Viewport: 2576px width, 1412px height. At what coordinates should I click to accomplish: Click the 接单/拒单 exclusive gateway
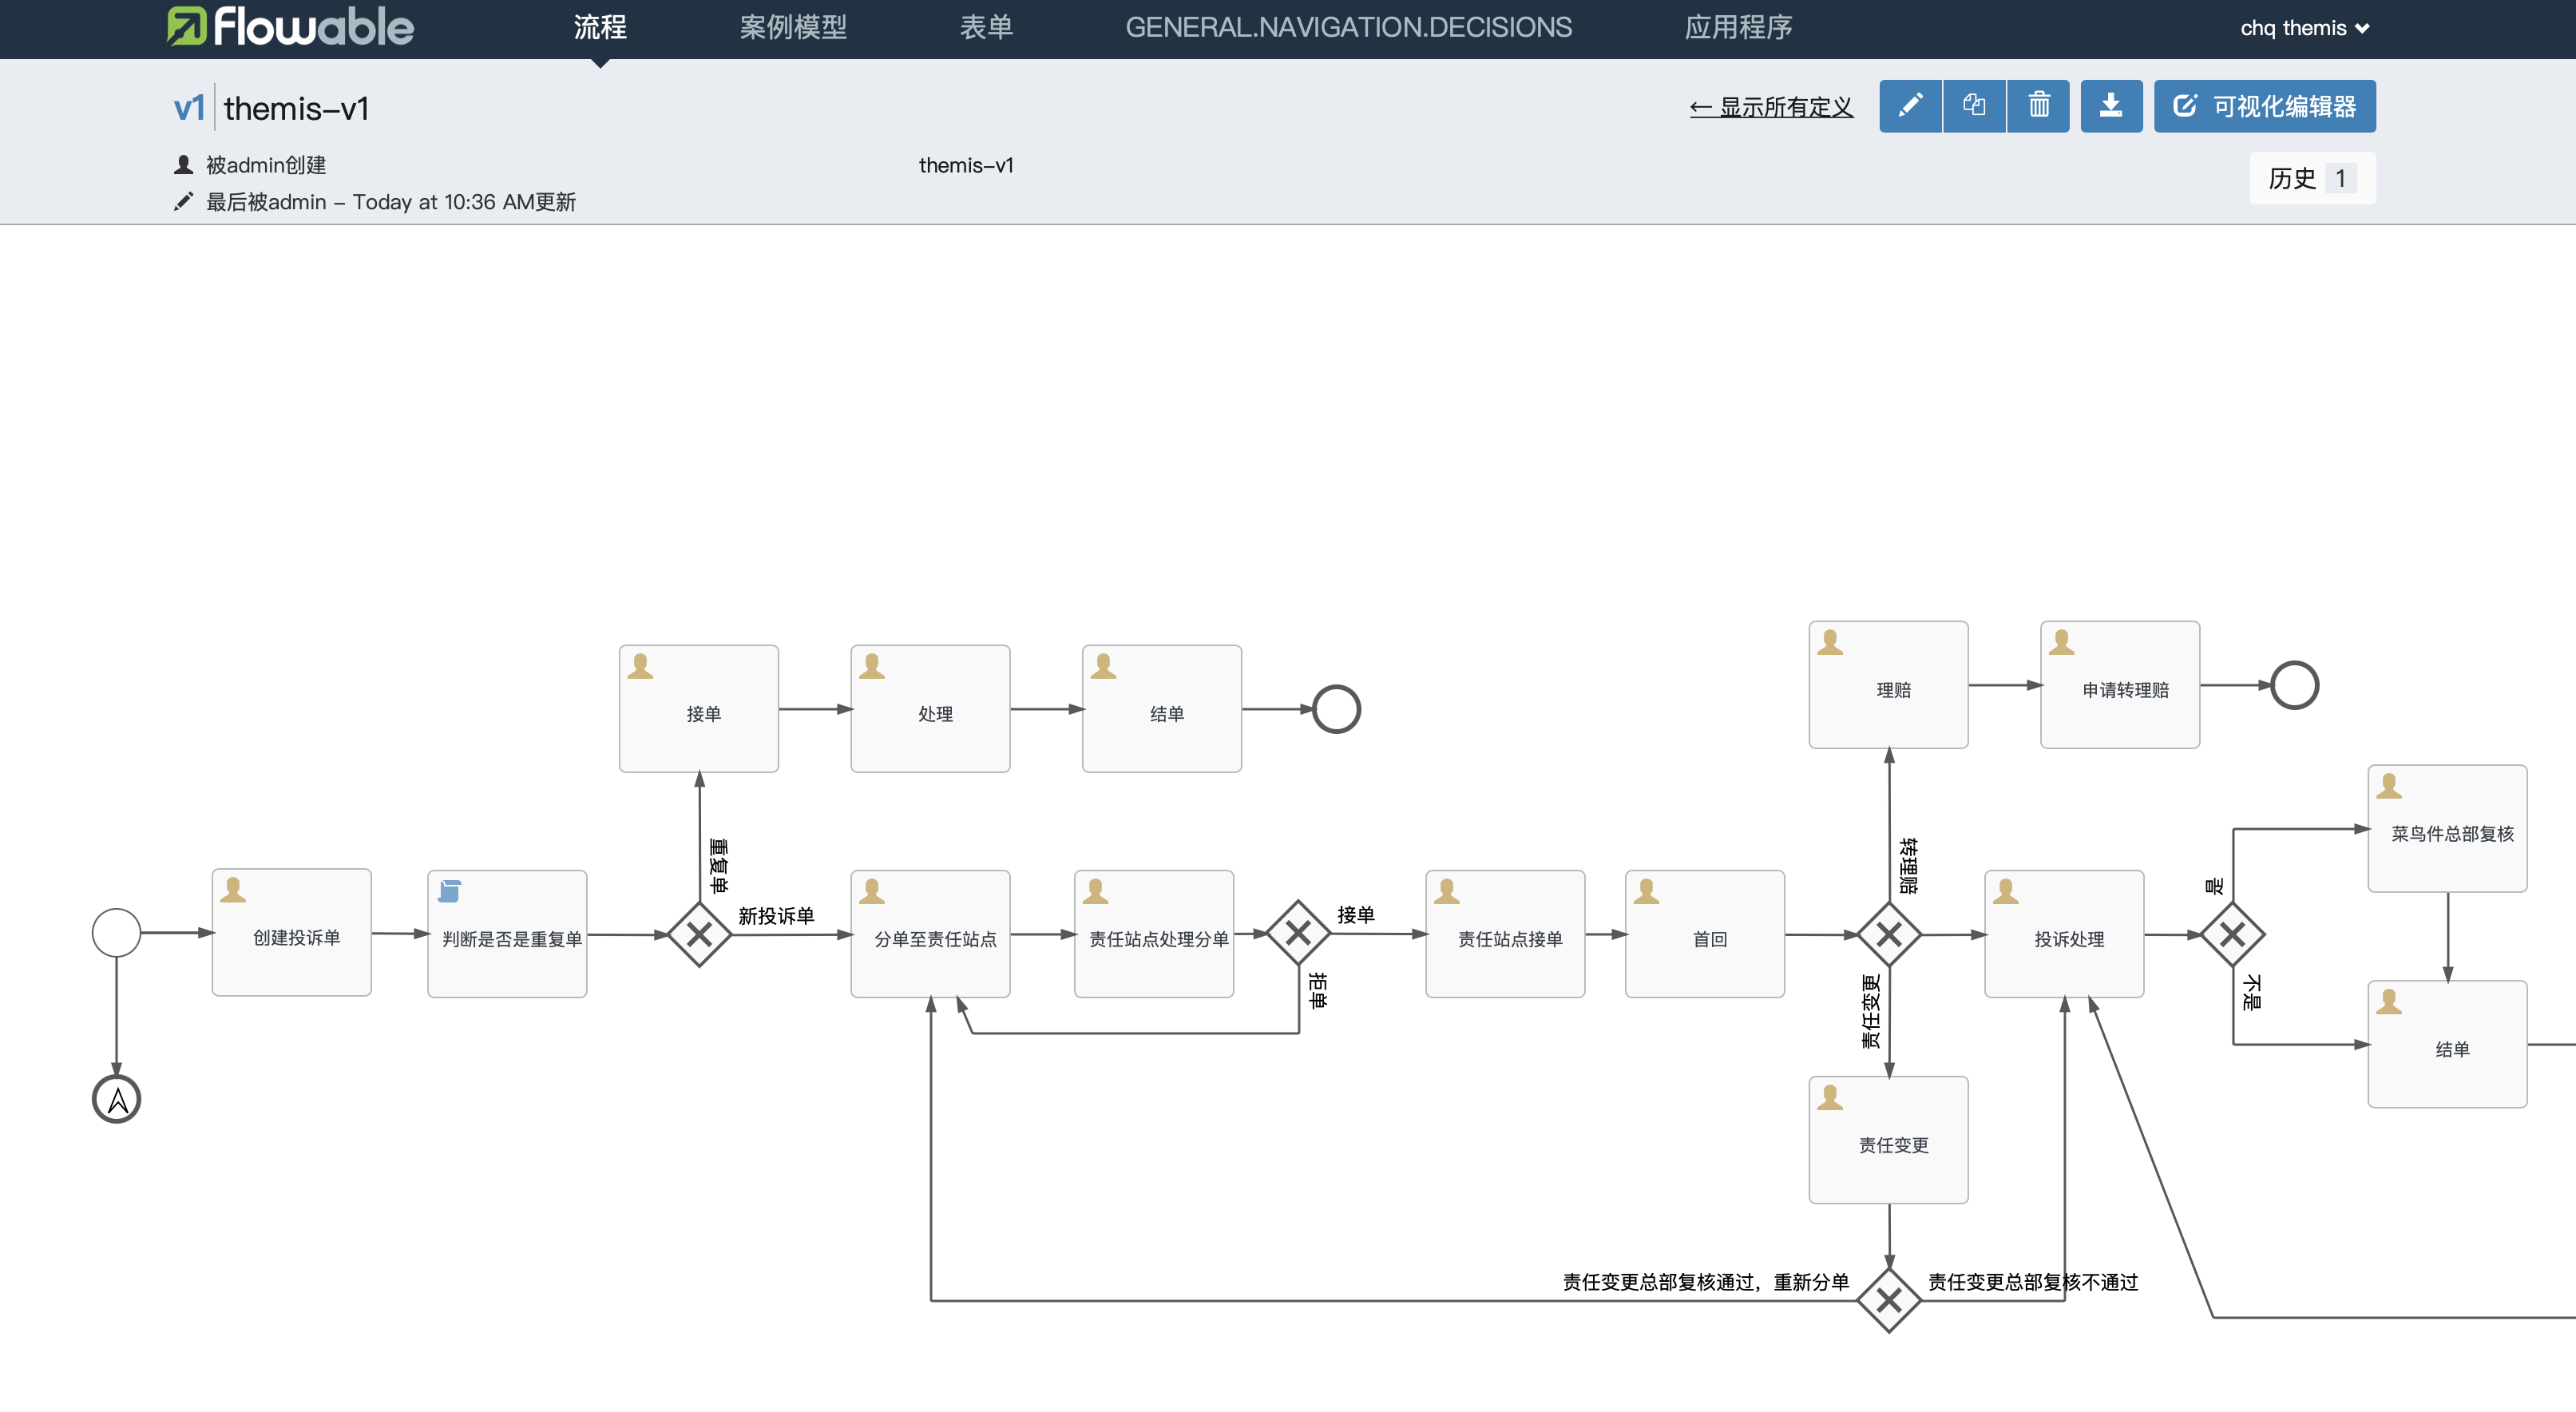click(x=1298, y=934)
